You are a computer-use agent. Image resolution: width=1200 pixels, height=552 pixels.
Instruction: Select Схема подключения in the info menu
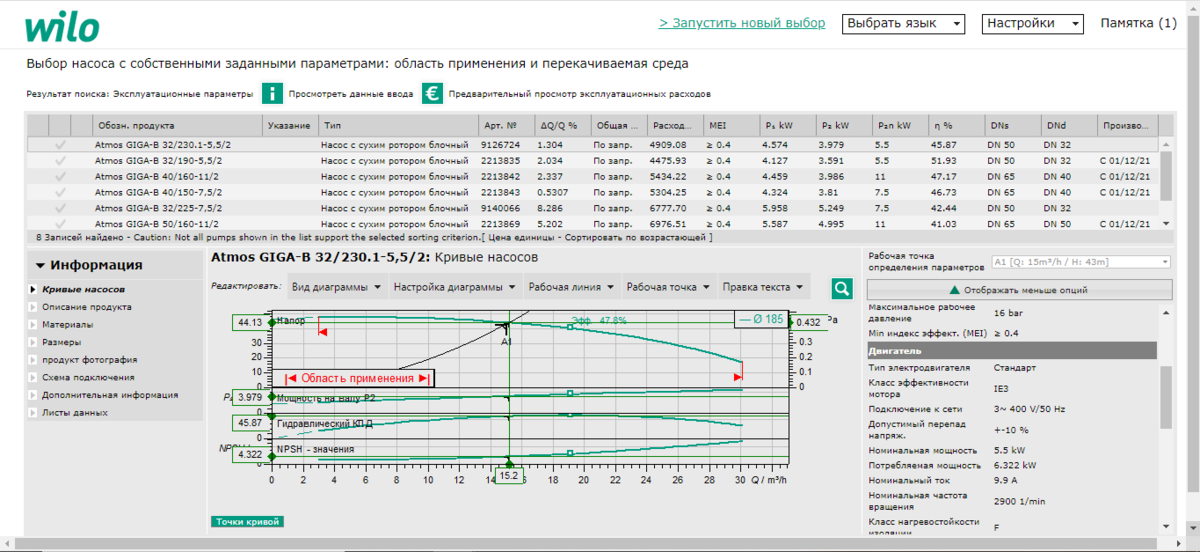(88, 377)
